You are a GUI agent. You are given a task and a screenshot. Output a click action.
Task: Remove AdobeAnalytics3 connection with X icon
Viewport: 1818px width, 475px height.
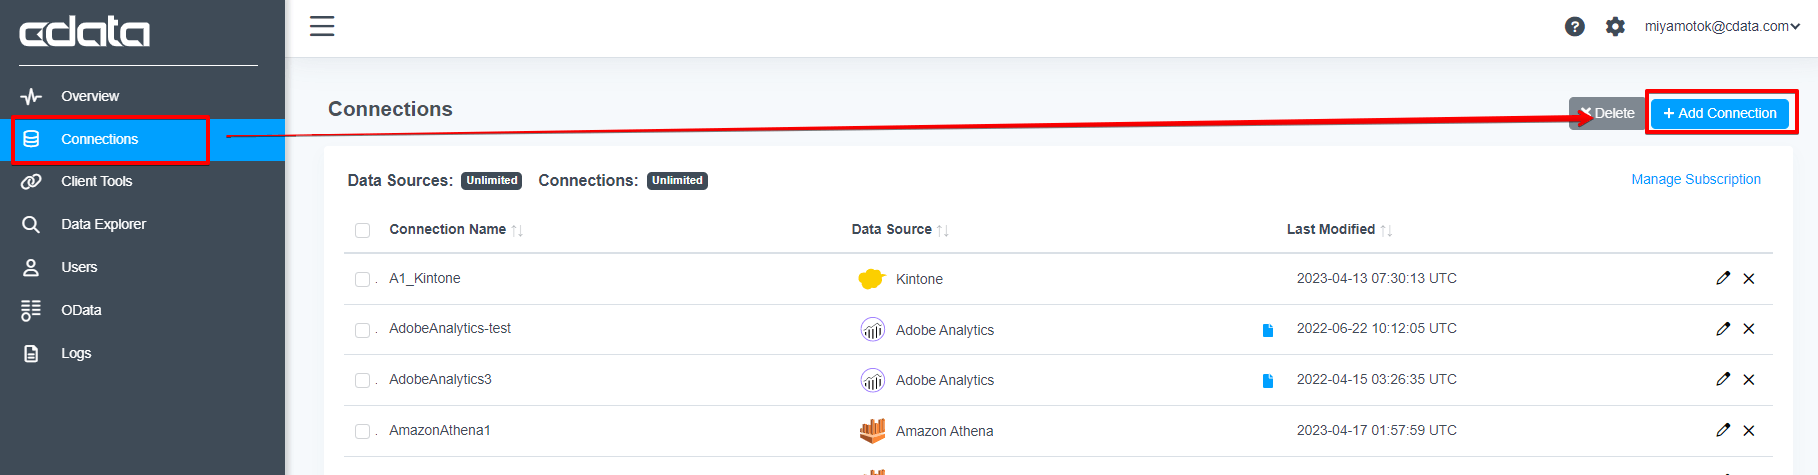pos(1749,380)
